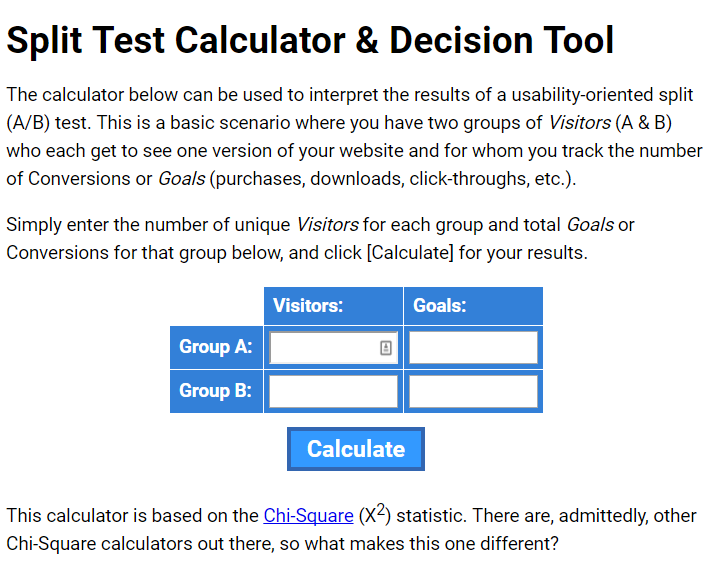Image resolution: width=705 pixels, height=565 pixels.
Task: Click the "[Calculate]" text in the instructions
Action: (x=410, y=253)
